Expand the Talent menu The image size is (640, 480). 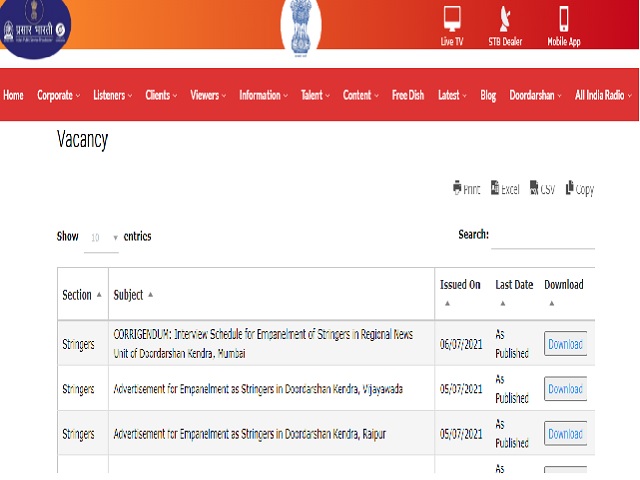[x=316, y=95]
